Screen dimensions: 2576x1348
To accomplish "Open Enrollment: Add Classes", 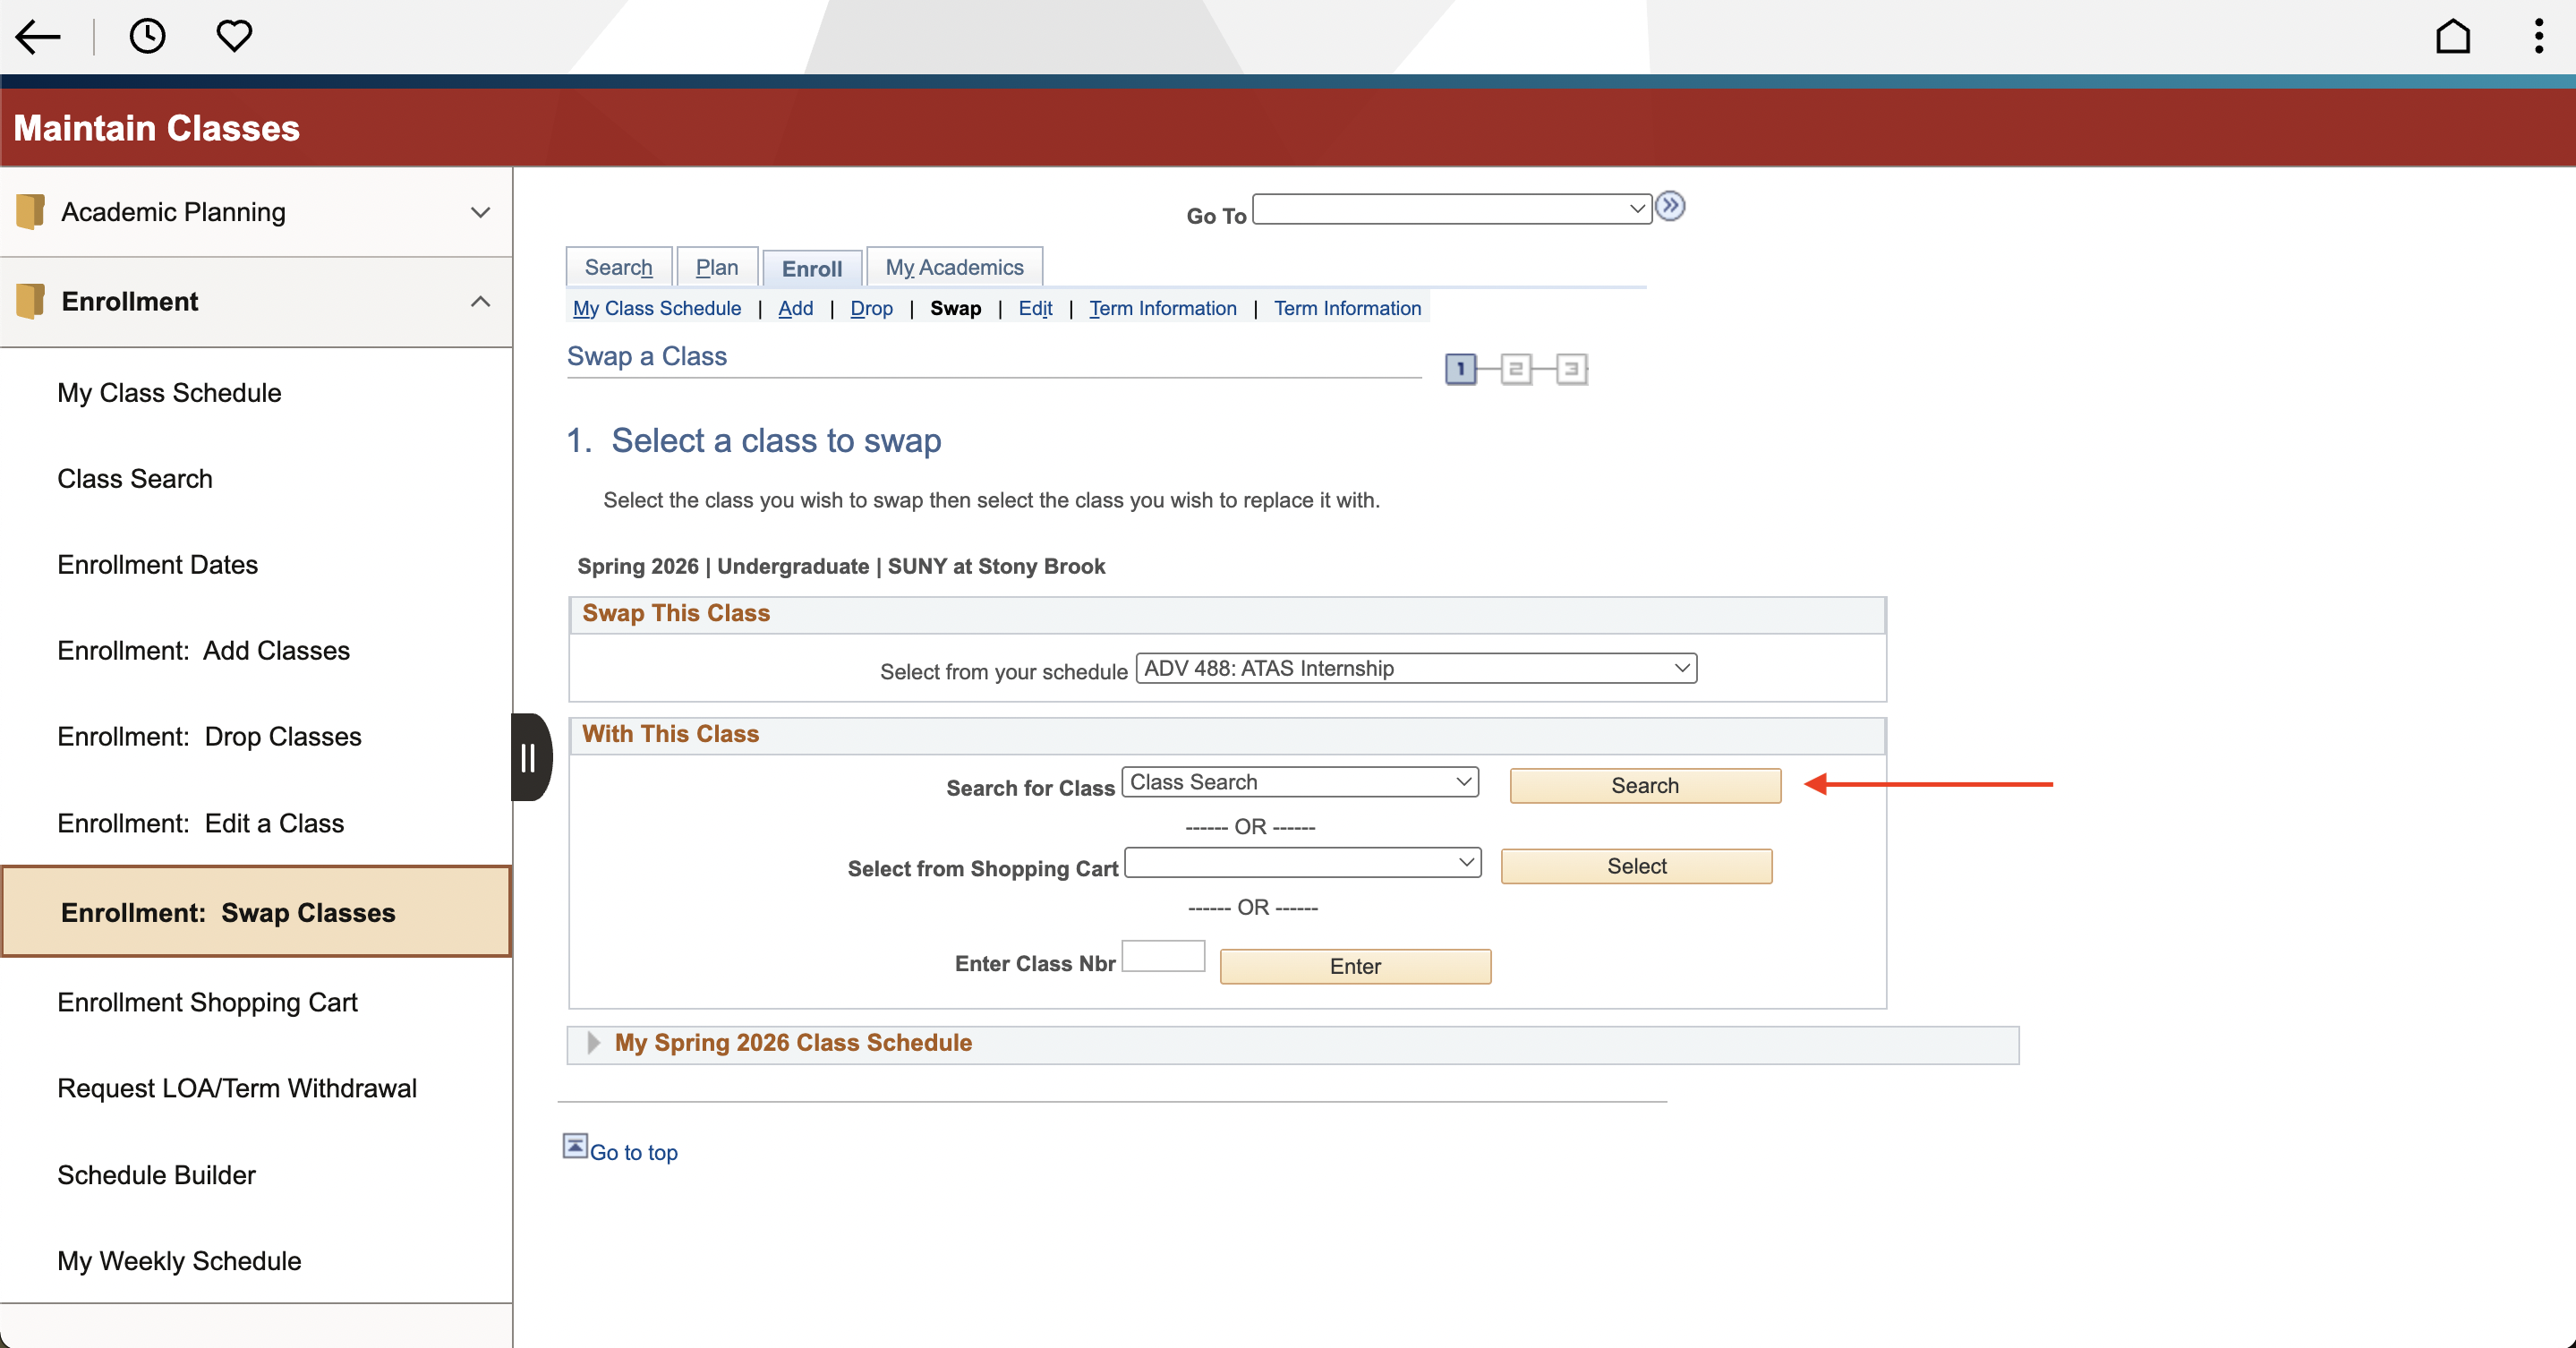I will tap(203, 651).
